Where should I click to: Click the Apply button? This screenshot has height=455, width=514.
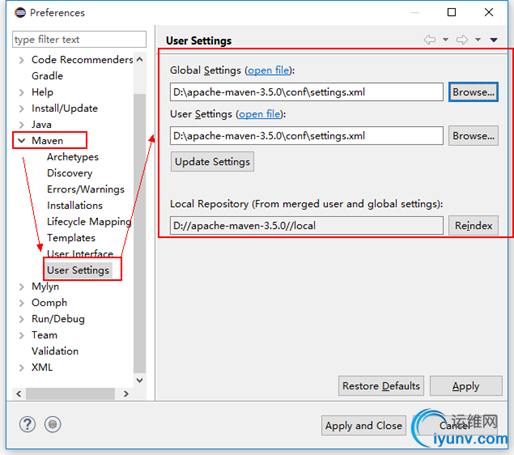466,386
